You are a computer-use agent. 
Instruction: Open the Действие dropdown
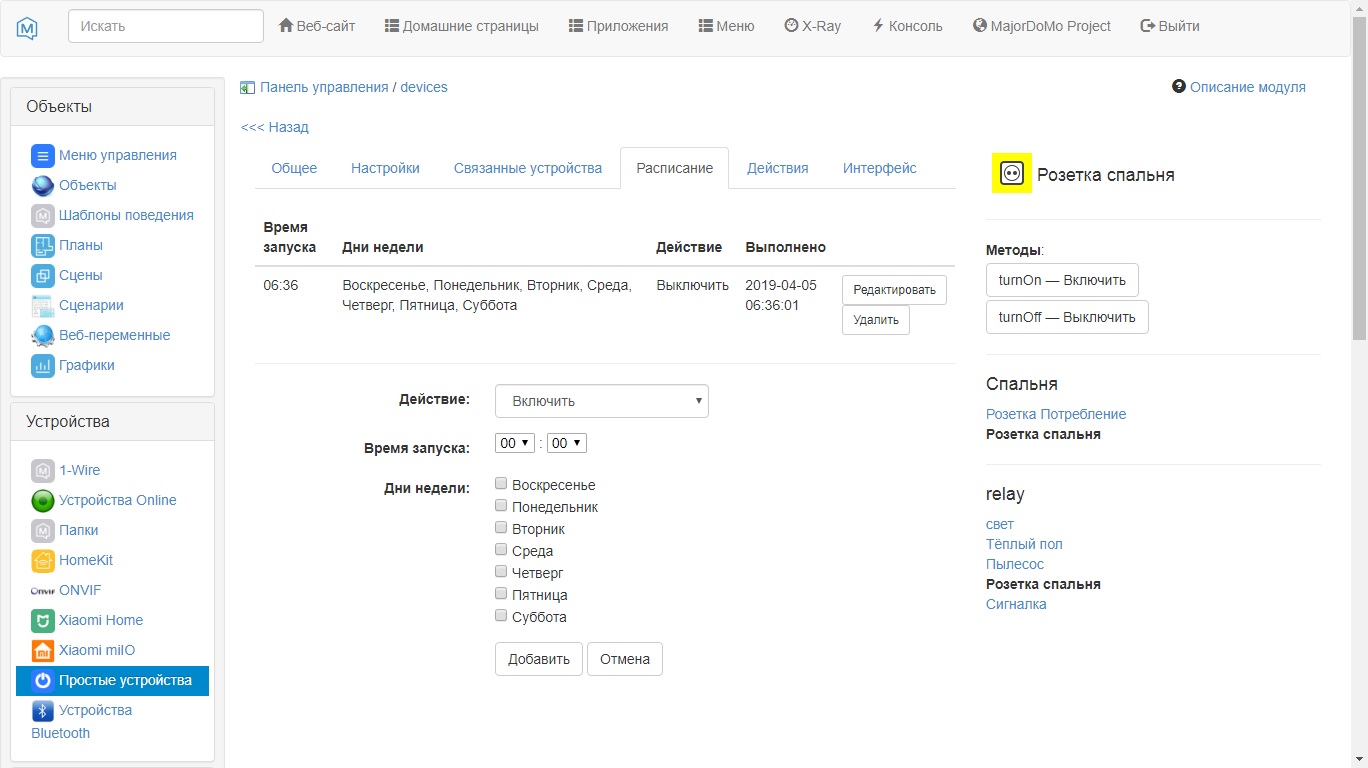pos(601,401)
